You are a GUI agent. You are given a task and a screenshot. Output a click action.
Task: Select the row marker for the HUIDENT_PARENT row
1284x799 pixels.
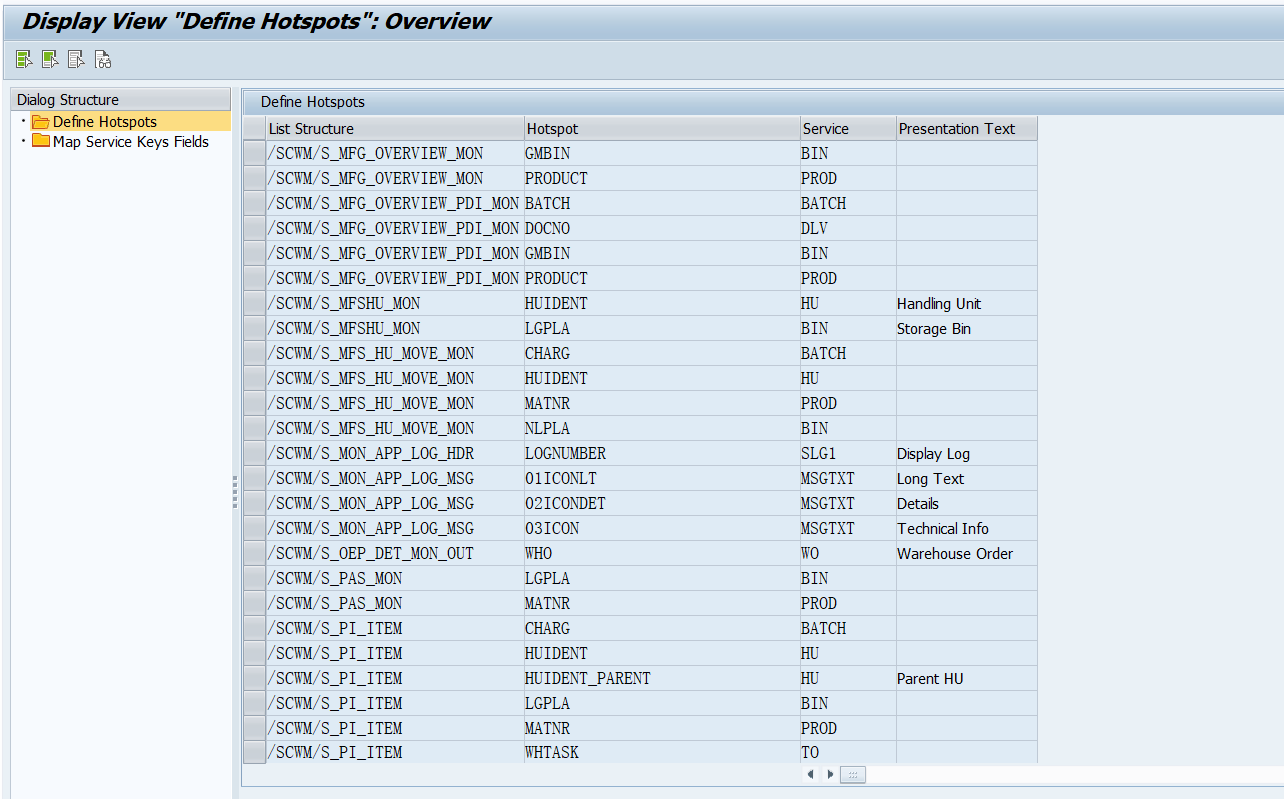click(254, 679)
